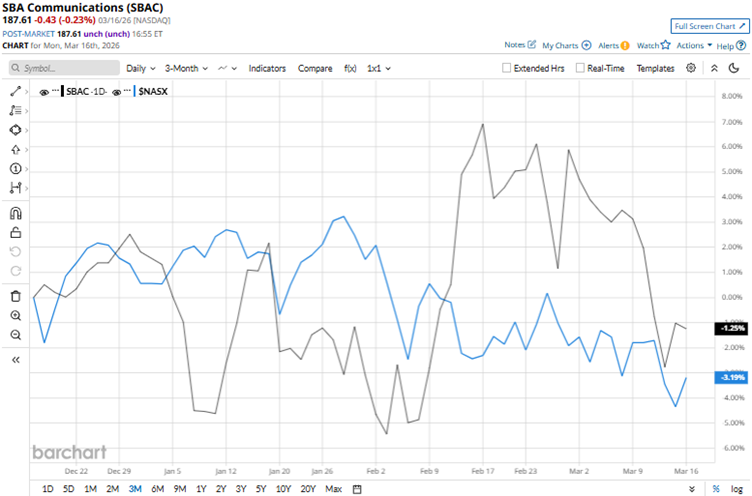Zoom out on the chart
The image size is (752, 496).
pyautogui.click(x=15, y=334)
